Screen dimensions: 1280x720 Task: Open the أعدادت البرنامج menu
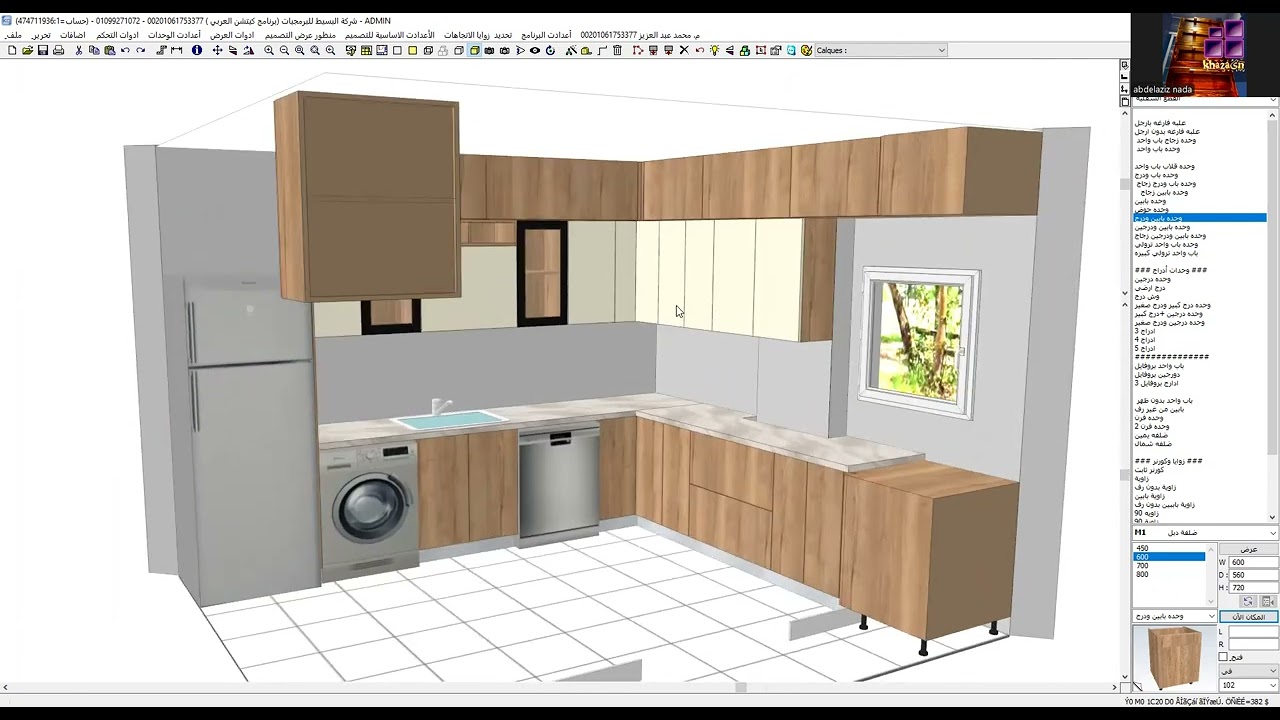click(x=546, y=35)
